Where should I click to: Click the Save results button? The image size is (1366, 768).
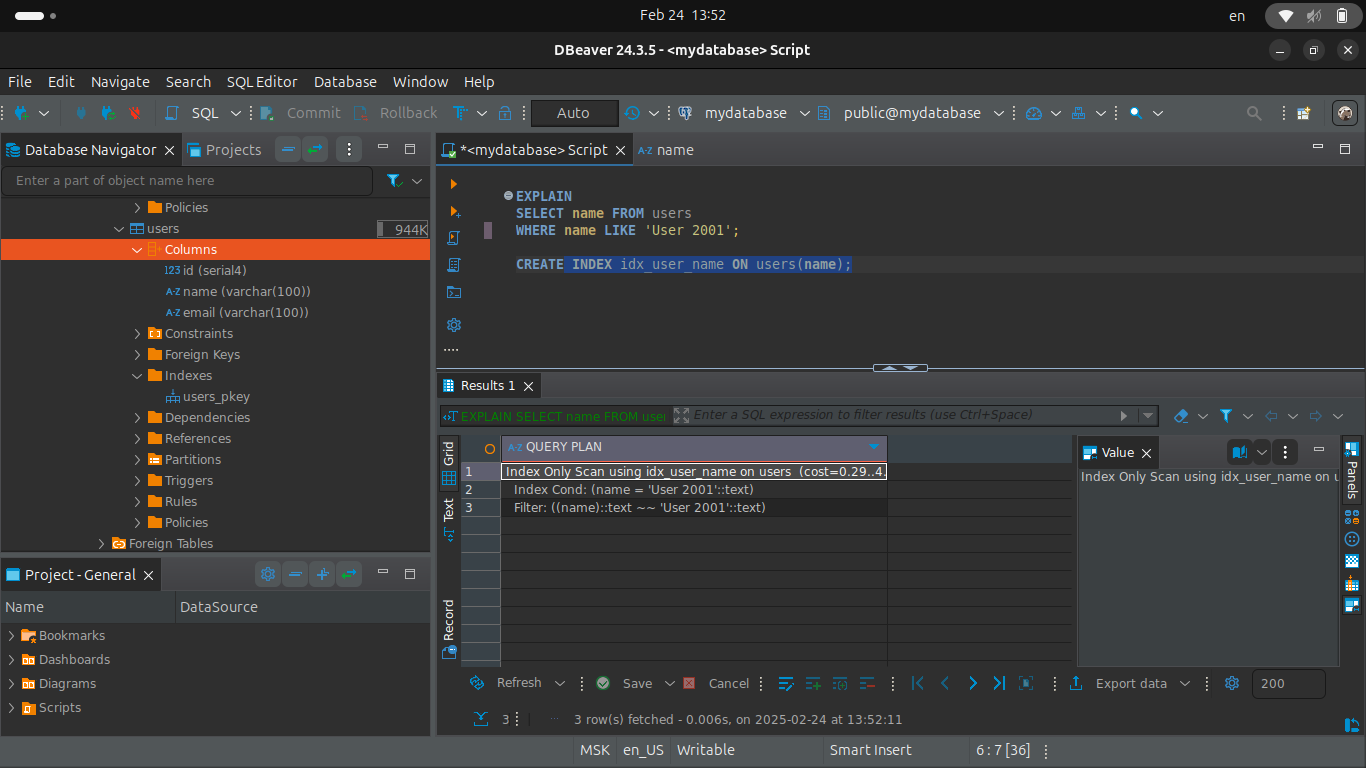624,683
